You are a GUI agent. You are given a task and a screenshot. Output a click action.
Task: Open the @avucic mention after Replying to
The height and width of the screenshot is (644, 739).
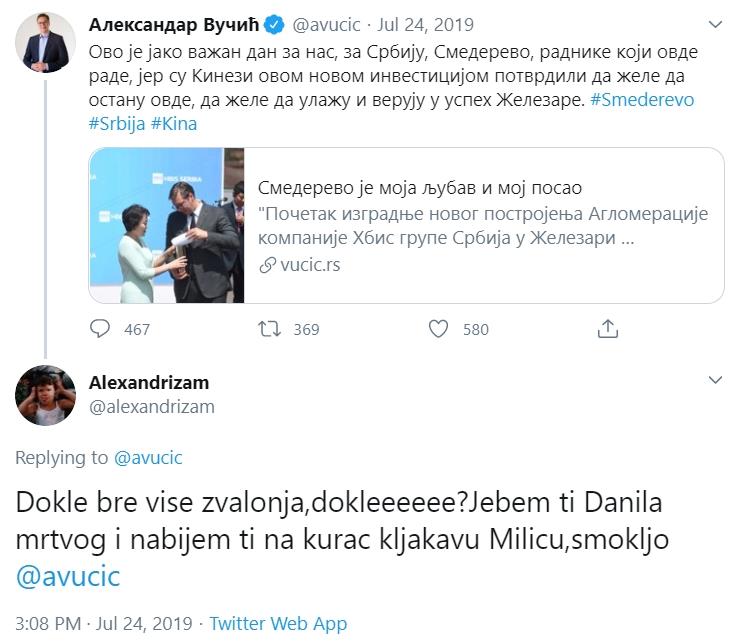point(148,458)
